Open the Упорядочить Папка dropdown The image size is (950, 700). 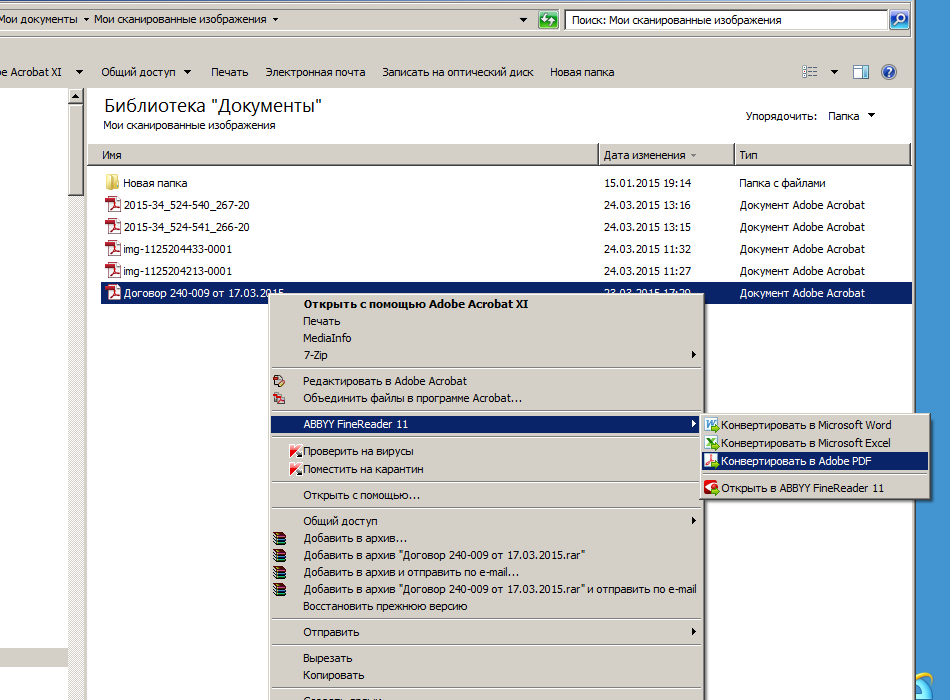pos(852,116)
